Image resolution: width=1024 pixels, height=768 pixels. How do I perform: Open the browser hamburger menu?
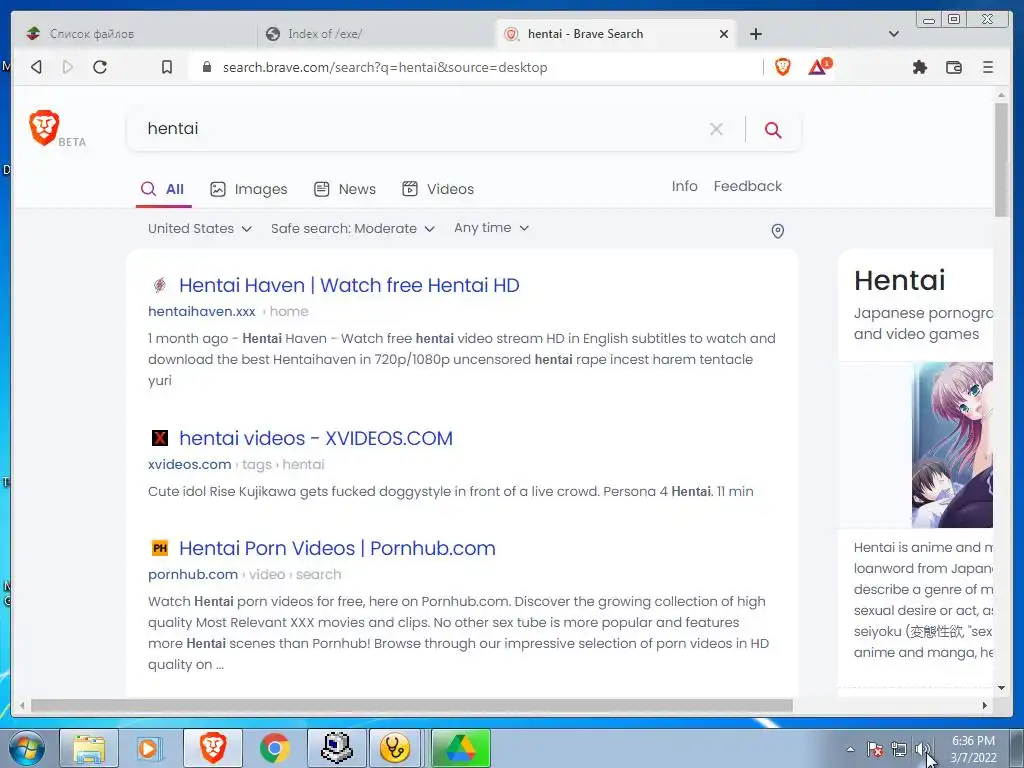tap(987, 67)
